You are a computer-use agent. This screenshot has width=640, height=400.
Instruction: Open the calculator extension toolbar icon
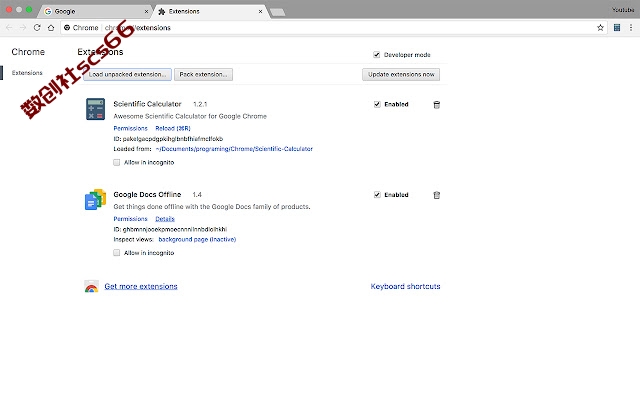click(617, 28)
